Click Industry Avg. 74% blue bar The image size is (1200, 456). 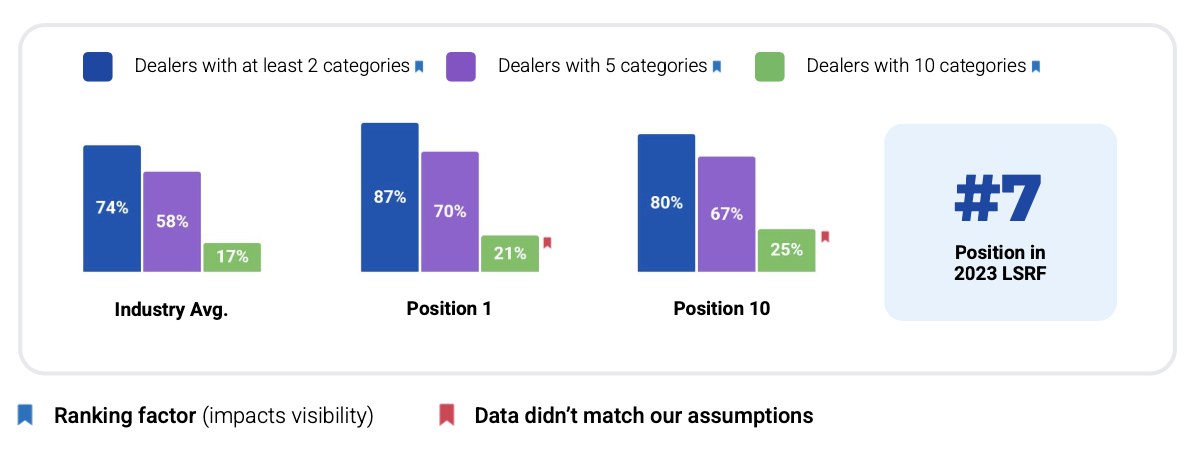(112, 208)
